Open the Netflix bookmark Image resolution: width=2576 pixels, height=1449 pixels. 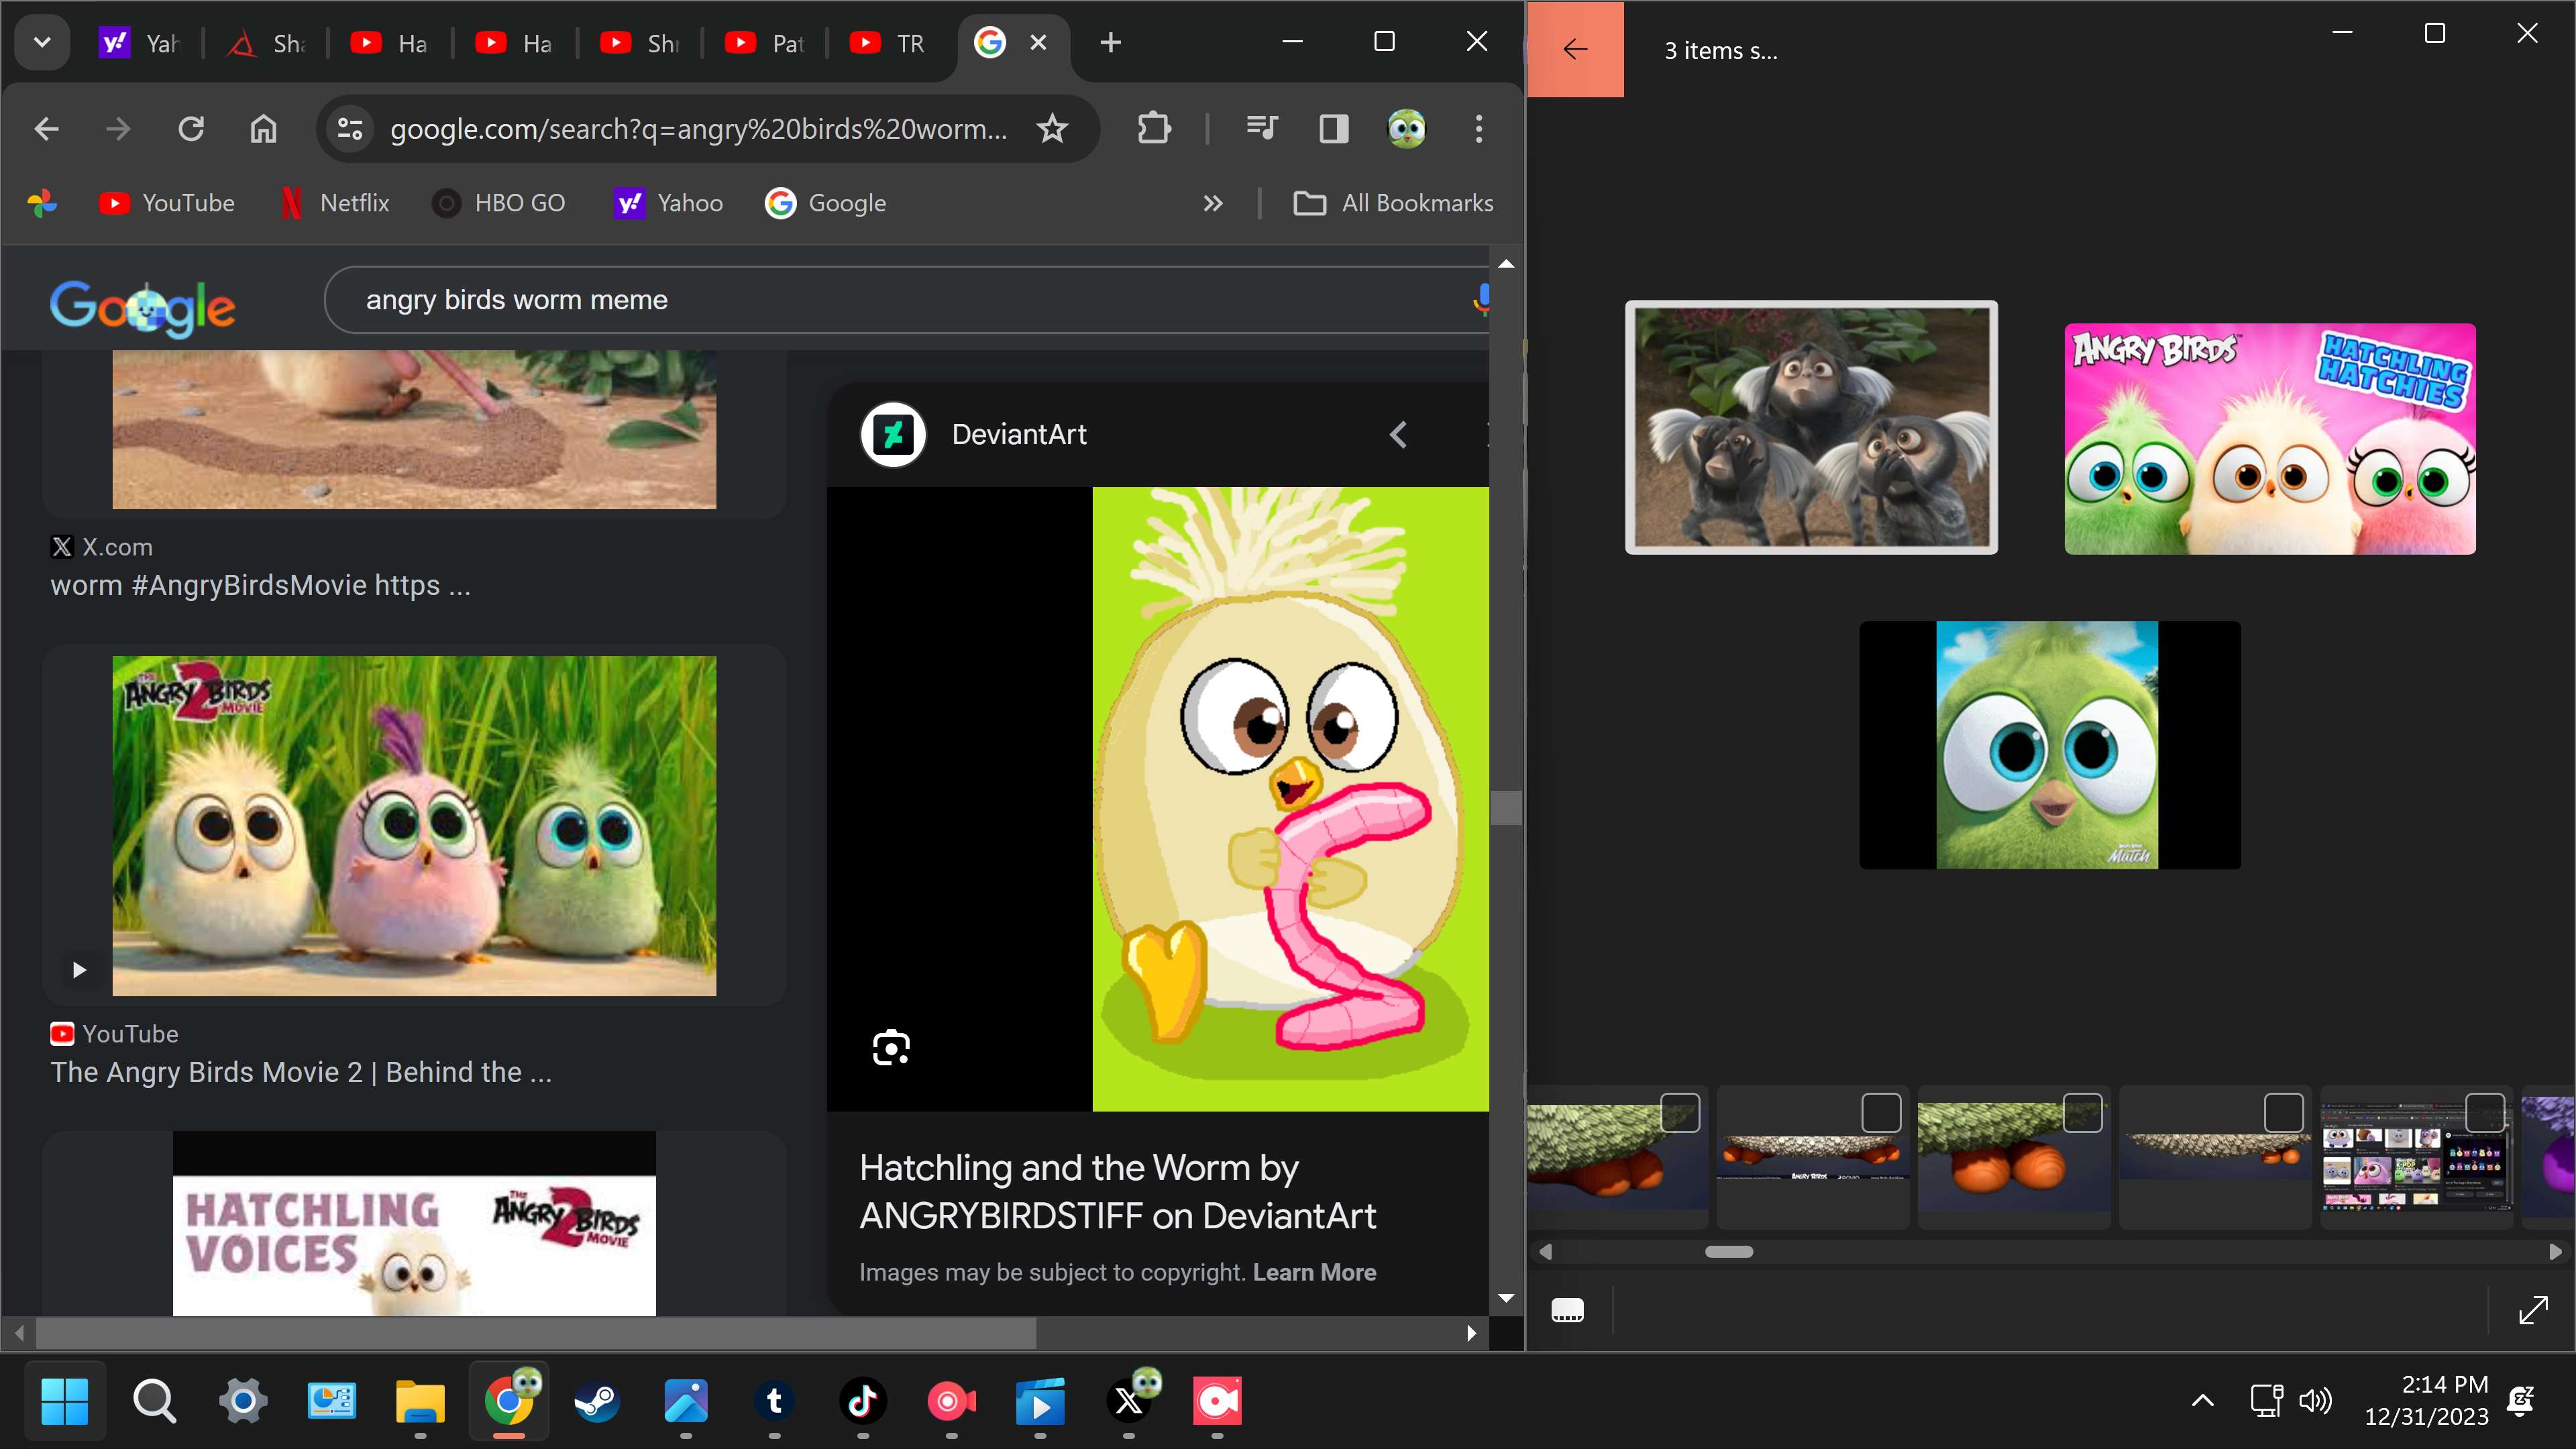pos(335,203)
